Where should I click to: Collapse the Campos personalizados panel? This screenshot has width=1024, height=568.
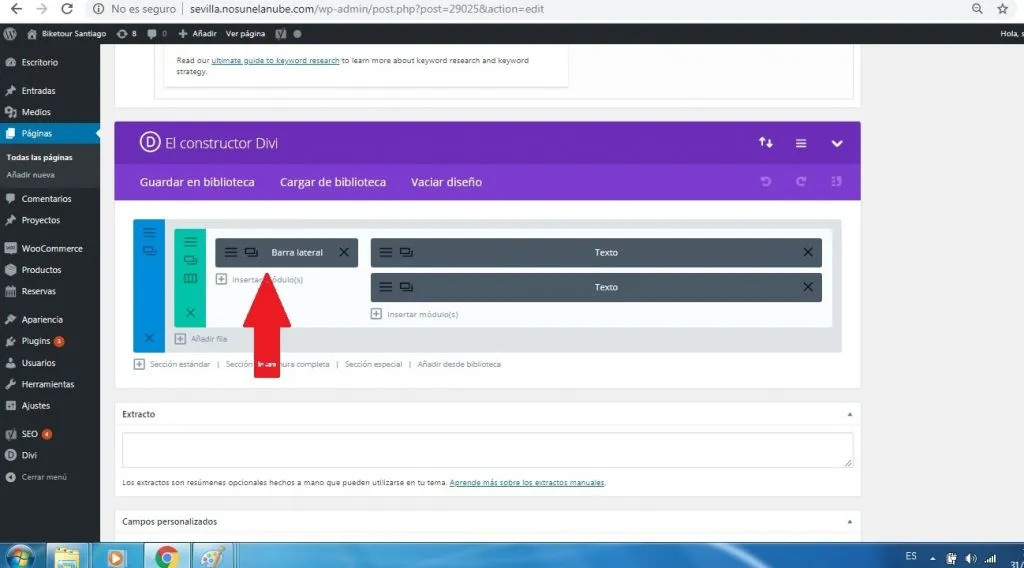pyautogui.click(x=849, y=522)
